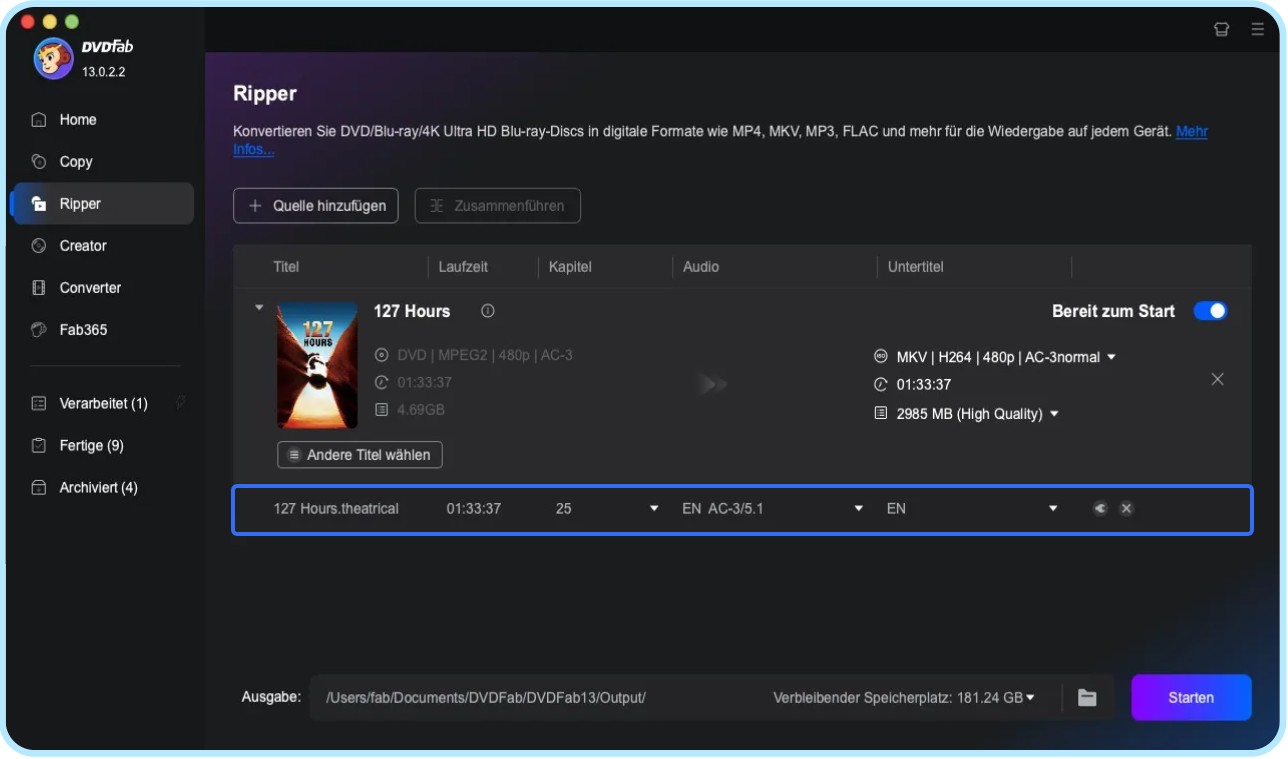Go to the Converter module
Viewport: 1288px width, 759px height.
click(x=102, y=288)
